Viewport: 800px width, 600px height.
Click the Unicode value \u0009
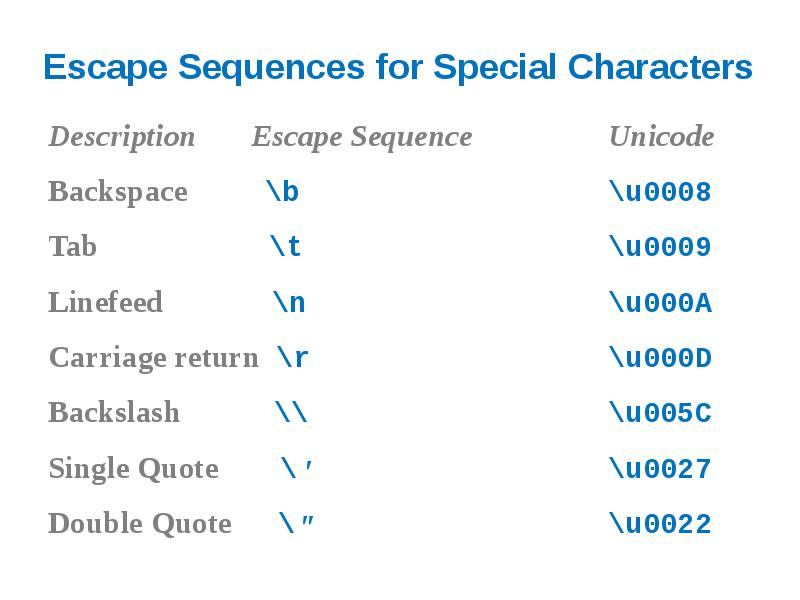pos(660,247)
